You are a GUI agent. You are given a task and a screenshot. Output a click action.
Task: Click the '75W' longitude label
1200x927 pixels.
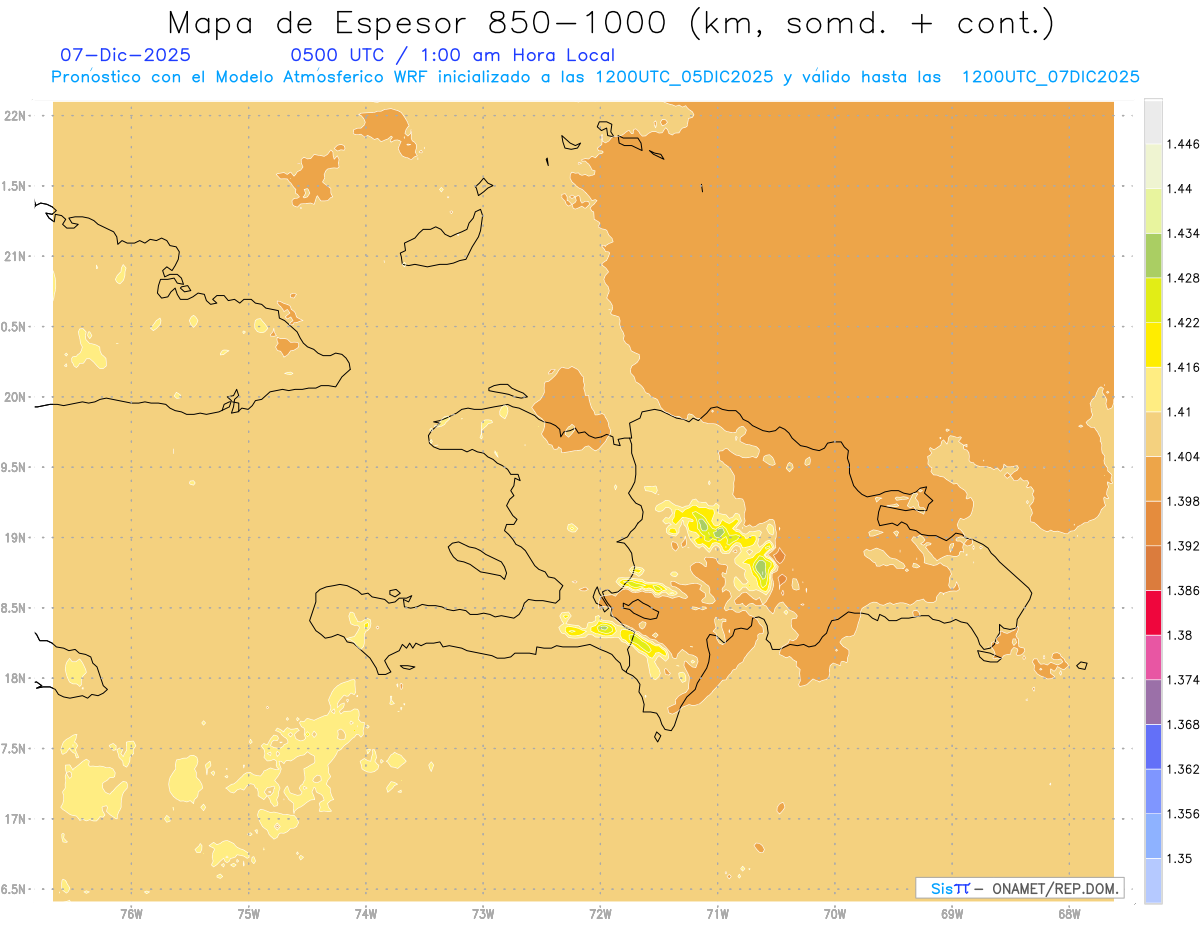pyautogui.click(x=249, y=913)
